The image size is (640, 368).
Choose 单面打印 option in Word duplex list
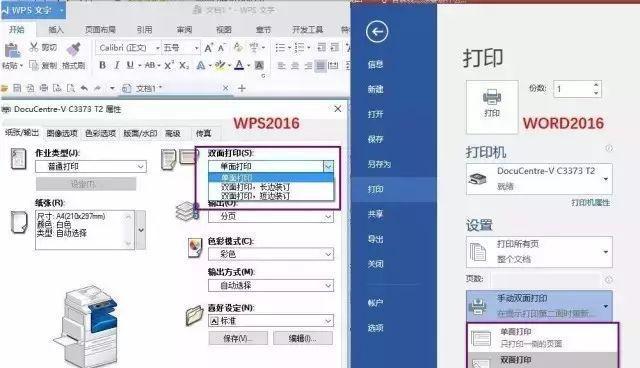[x=542, y=337]
